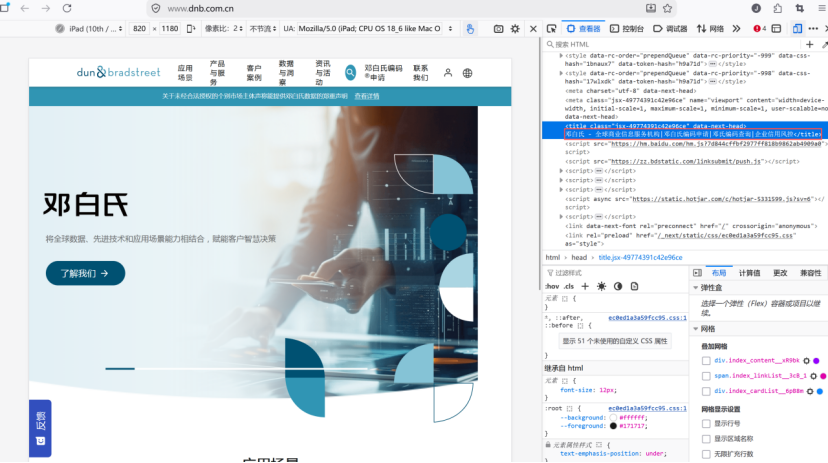Screen dimensions: 828x463
Task: Open the 不节流 throttling dropdown
Action: point(262,29)
